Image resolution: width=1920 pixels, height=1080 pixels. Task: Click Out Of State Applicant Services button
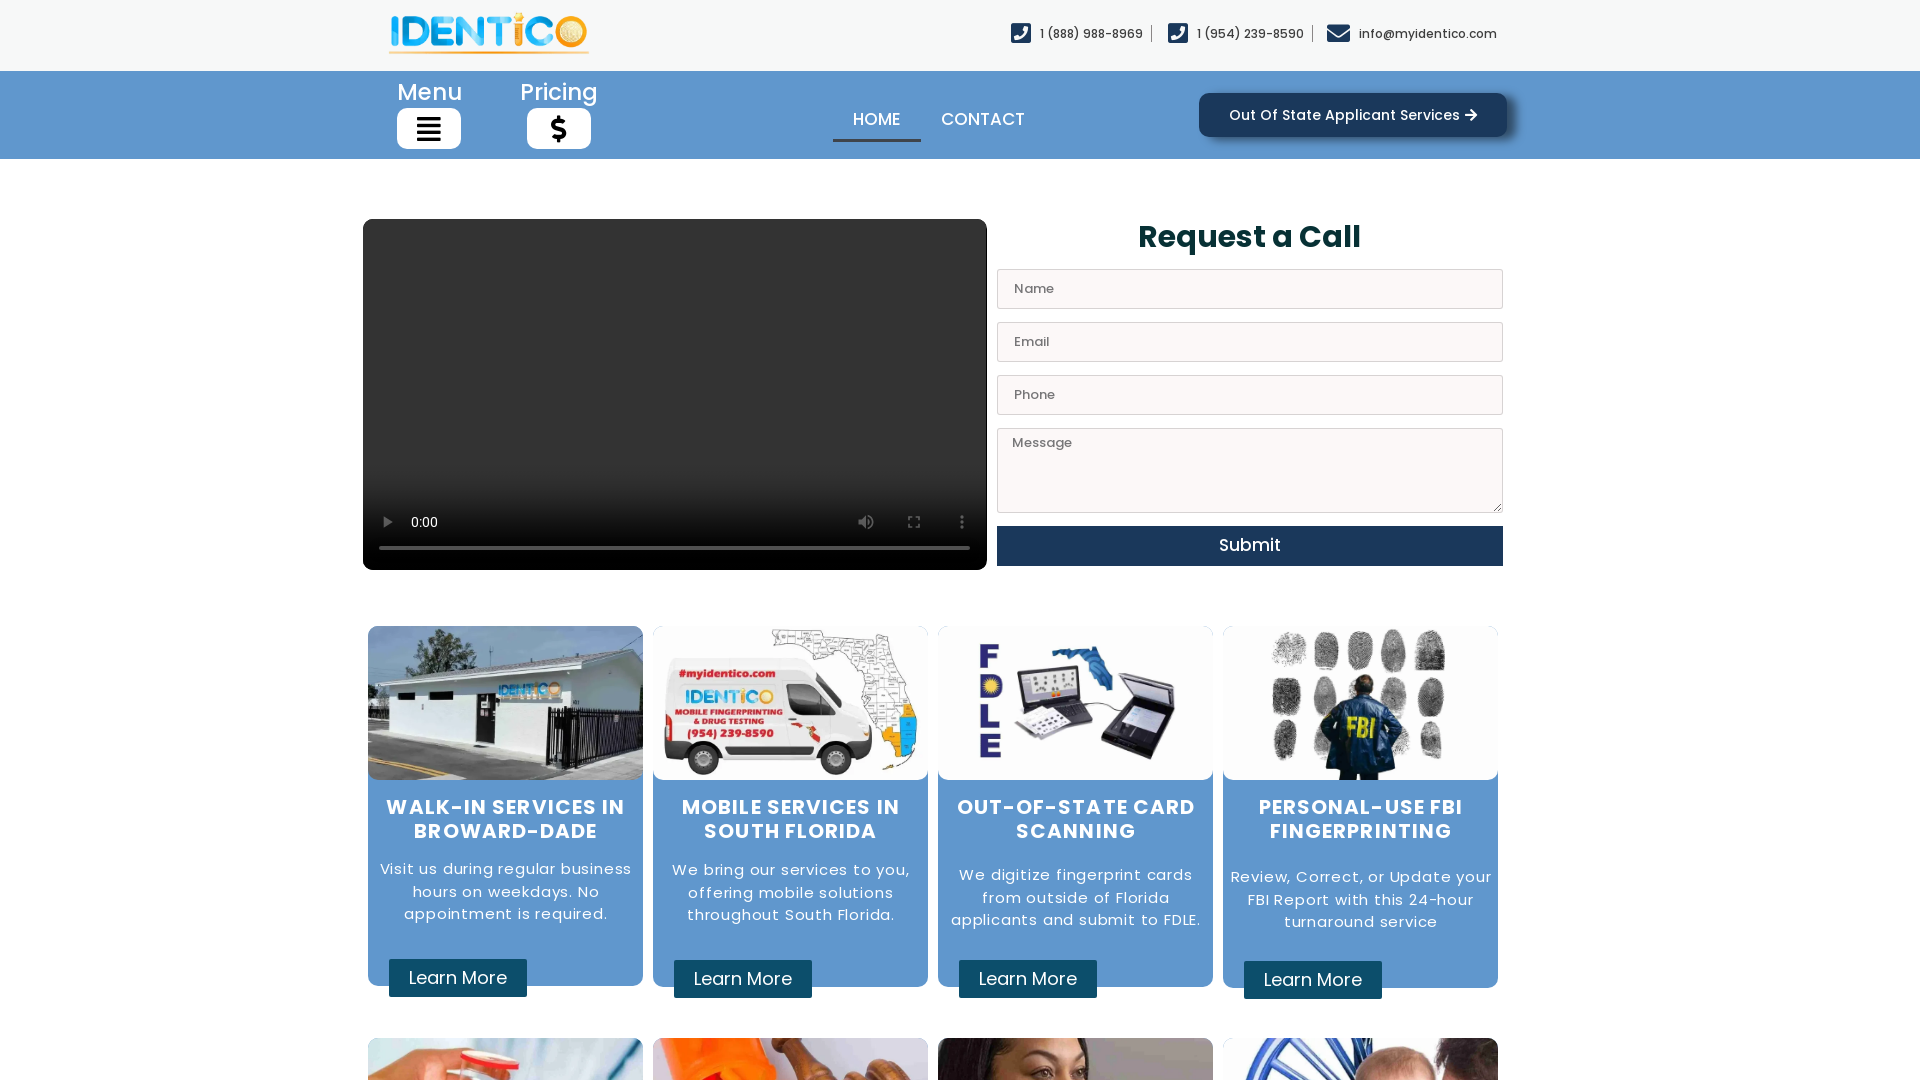click(1353, 115)
